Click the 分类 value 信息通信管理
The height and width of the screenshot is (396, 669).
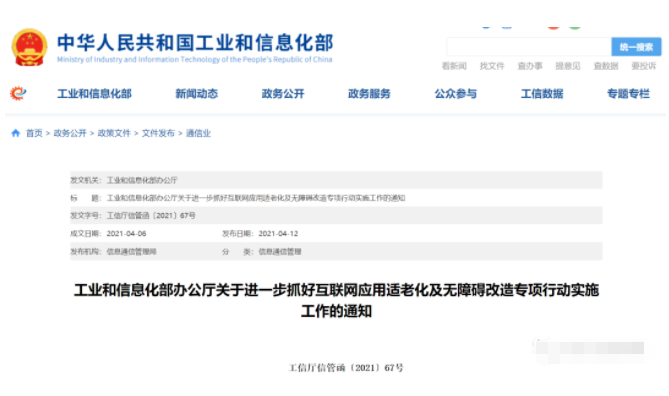[280, 251]
